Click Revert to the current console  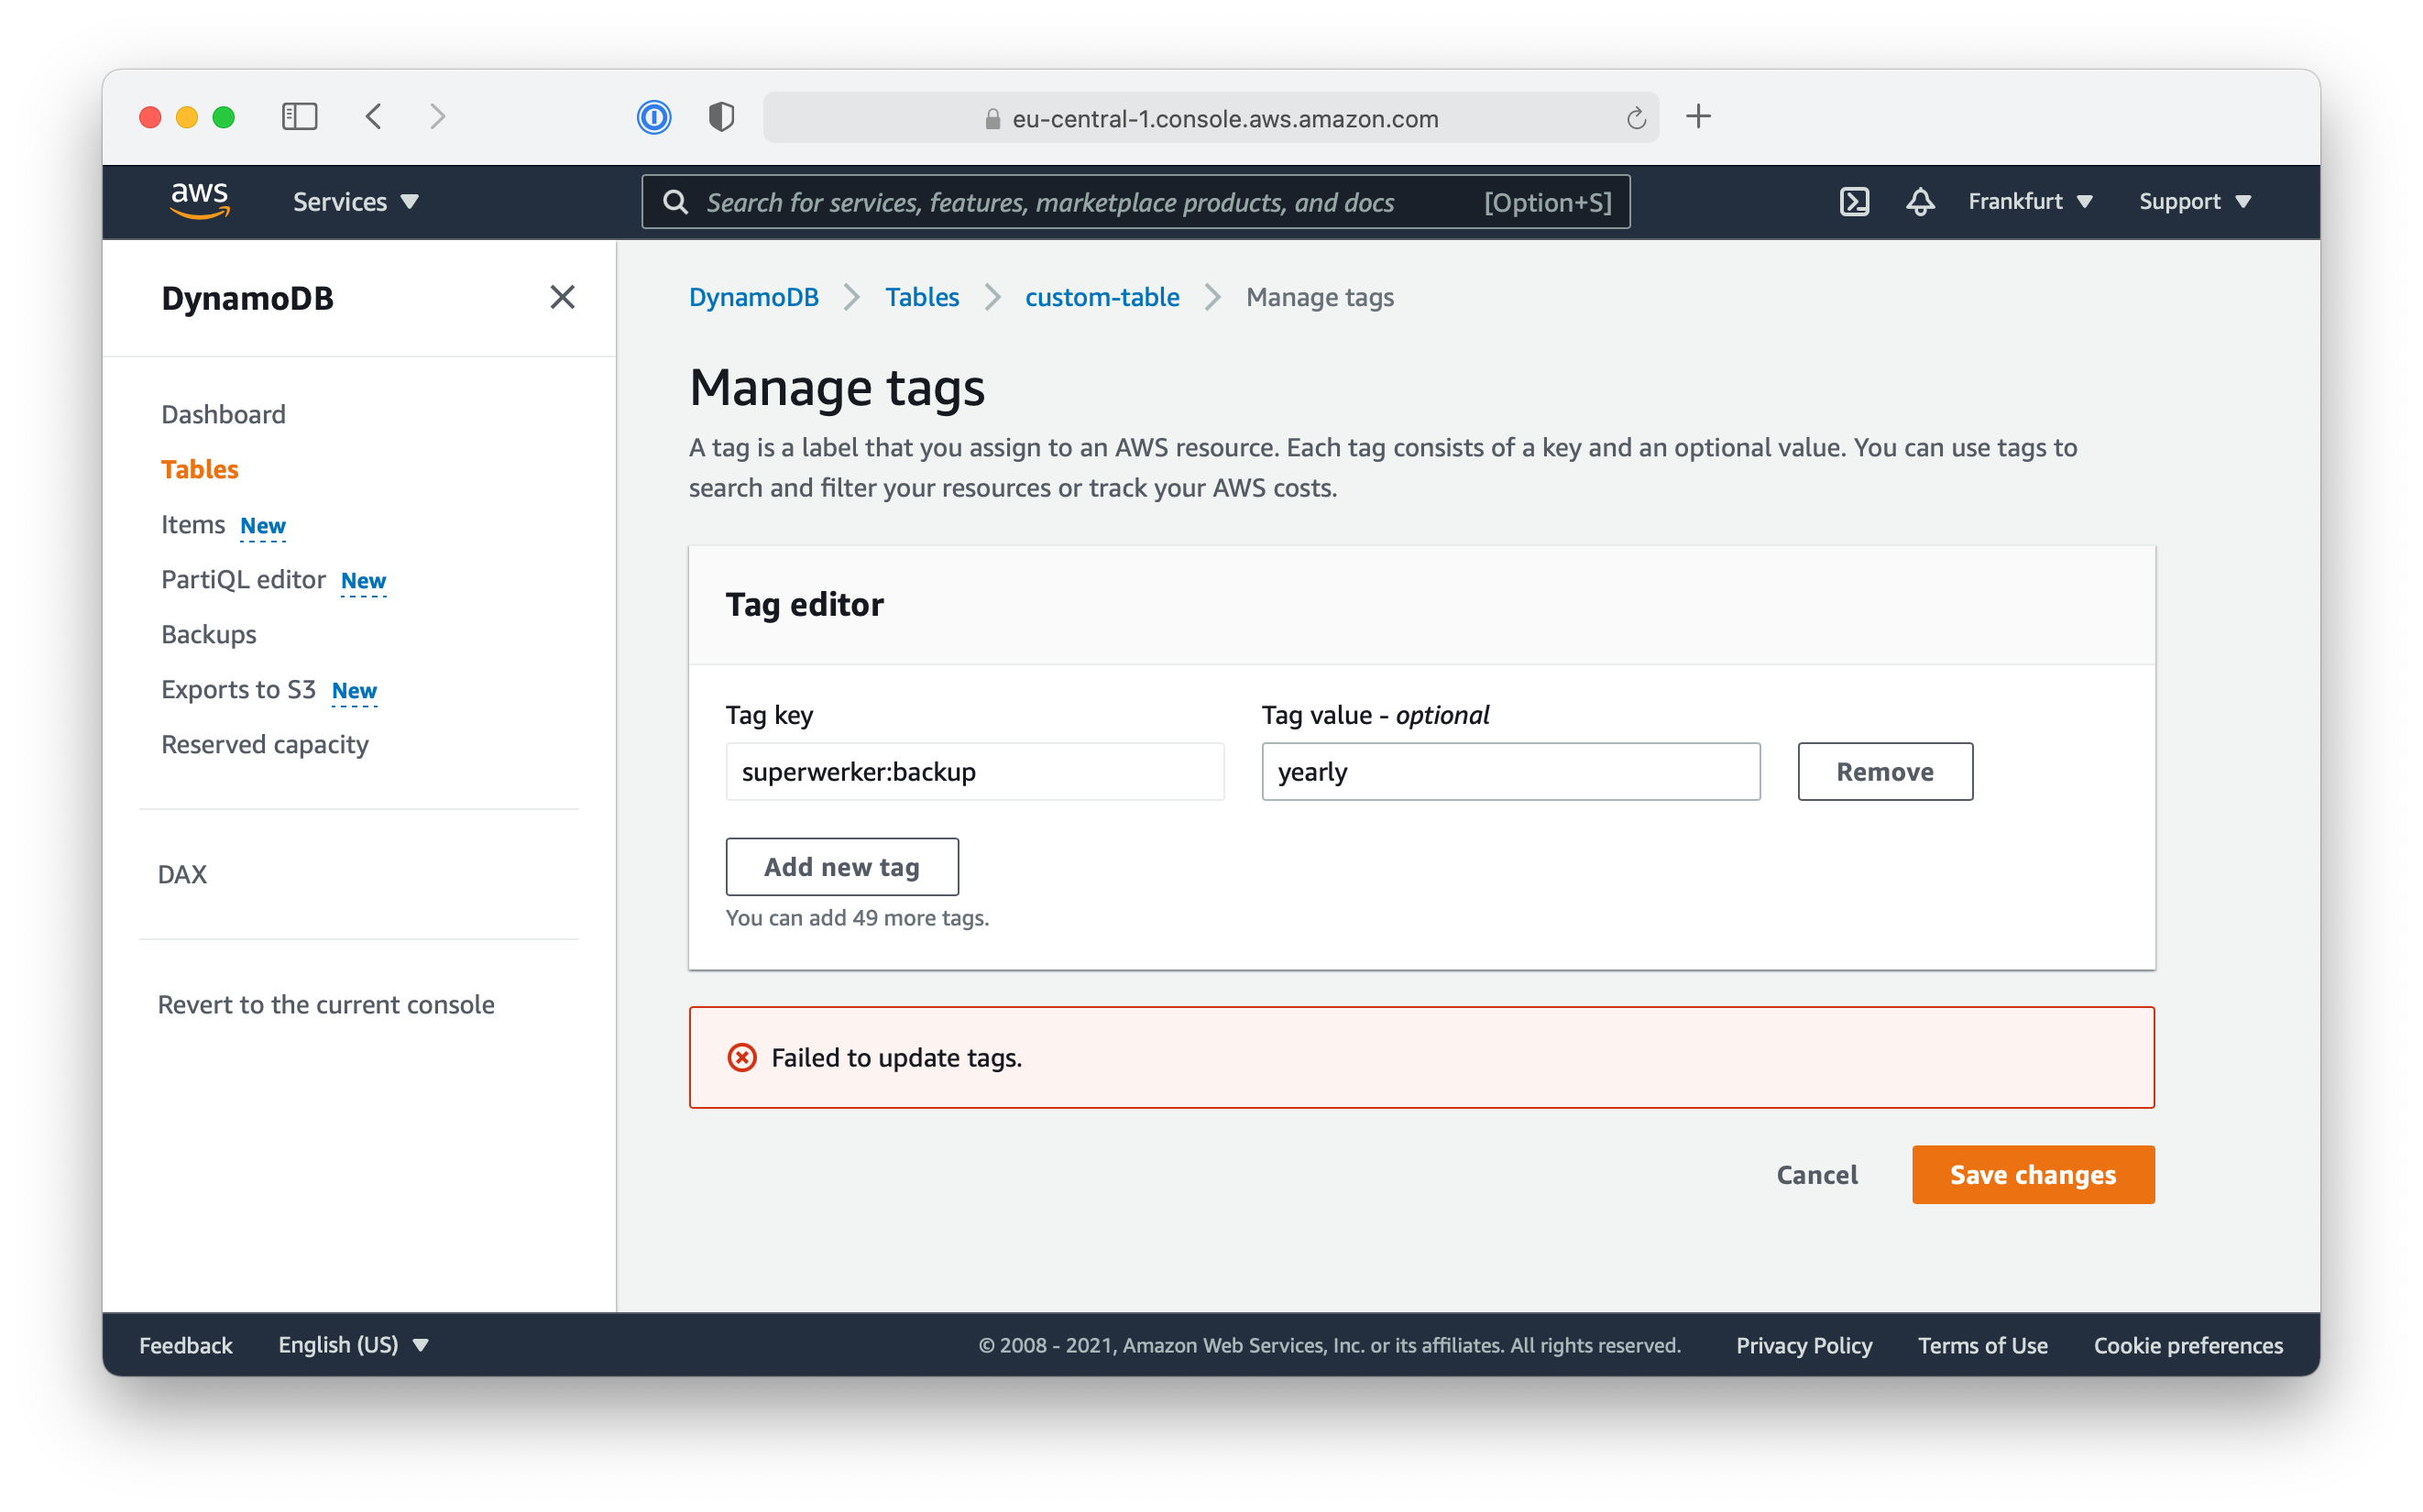click(x=326, y=1004)
